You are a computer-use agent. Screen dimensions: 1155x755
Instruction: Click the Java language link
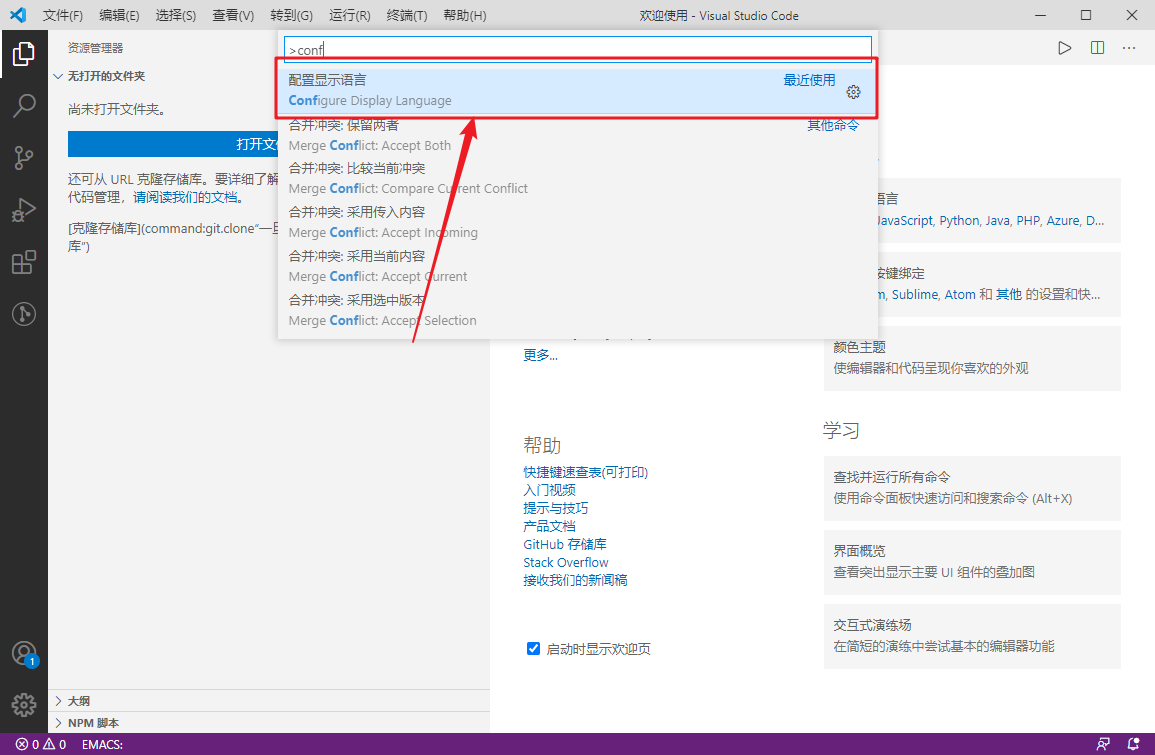point(997,220)
